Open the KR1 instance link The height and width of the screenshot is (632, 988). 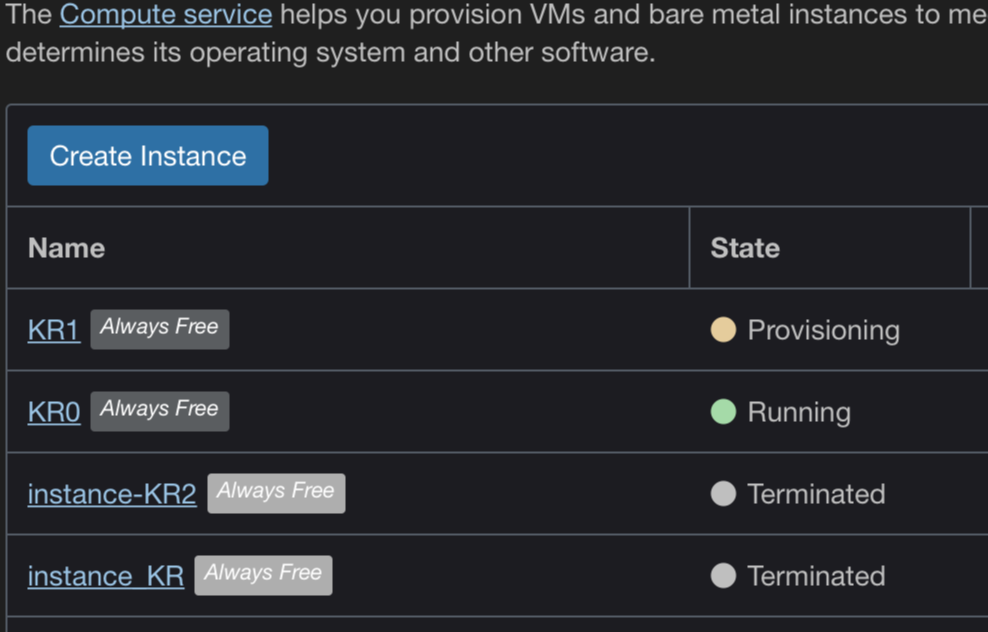(54, 330)
